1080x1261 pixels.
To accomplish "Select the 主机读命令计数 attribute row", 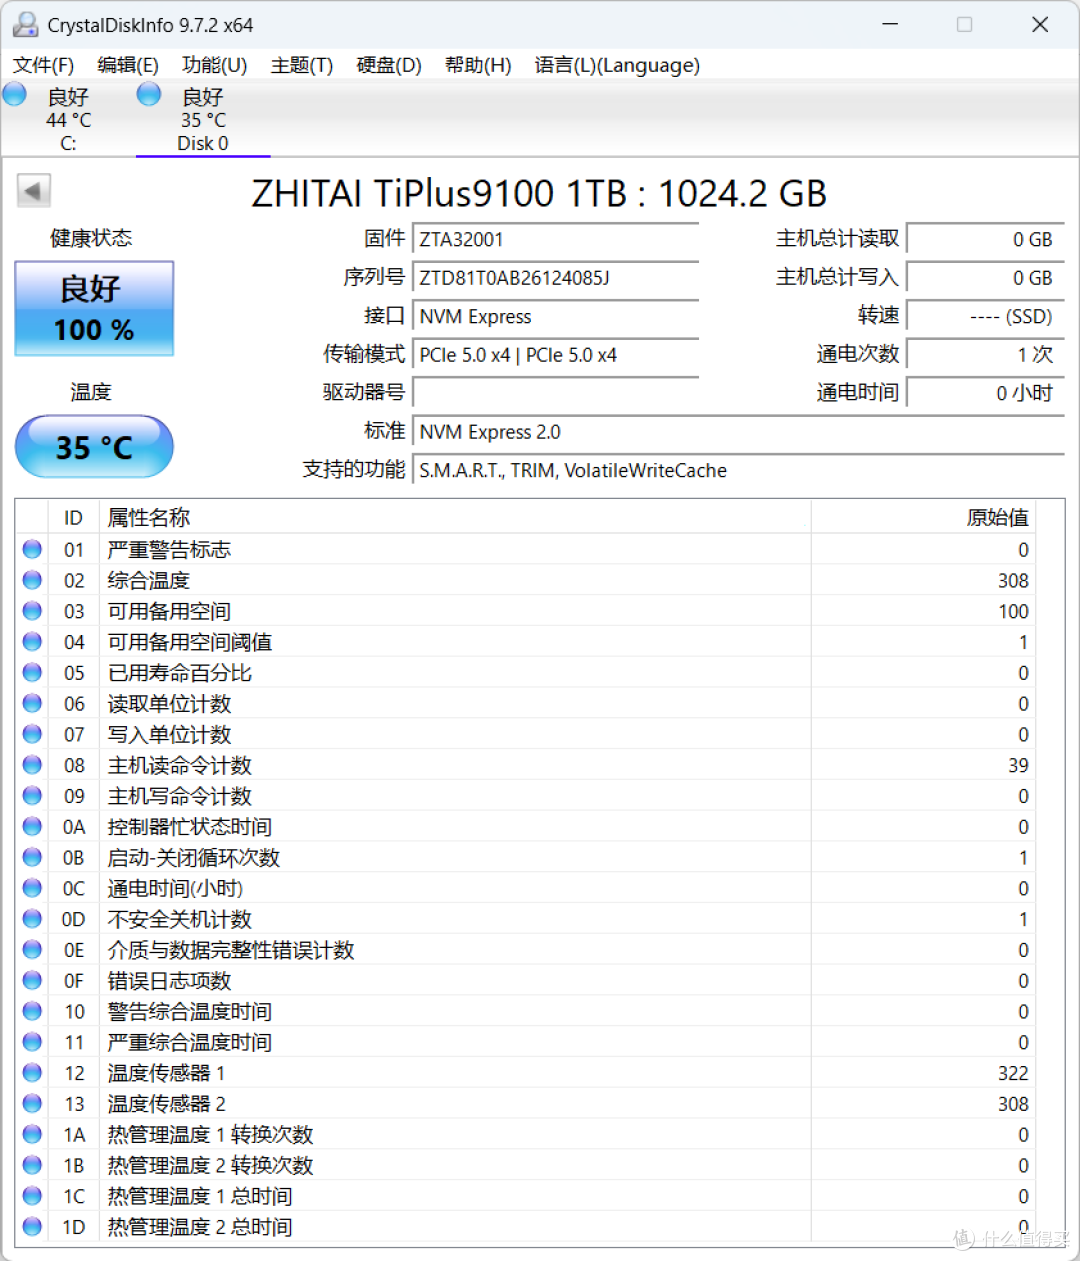I will click(x=526, y=765).
